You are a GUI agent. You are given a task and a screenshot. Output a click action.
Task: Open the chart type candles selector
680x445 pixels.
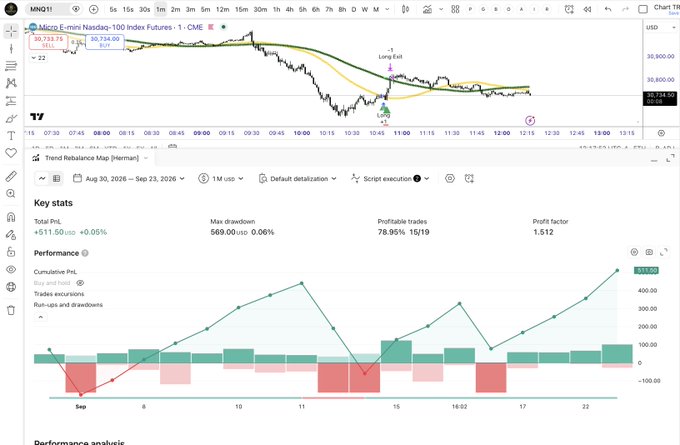[x=405, y=9]
